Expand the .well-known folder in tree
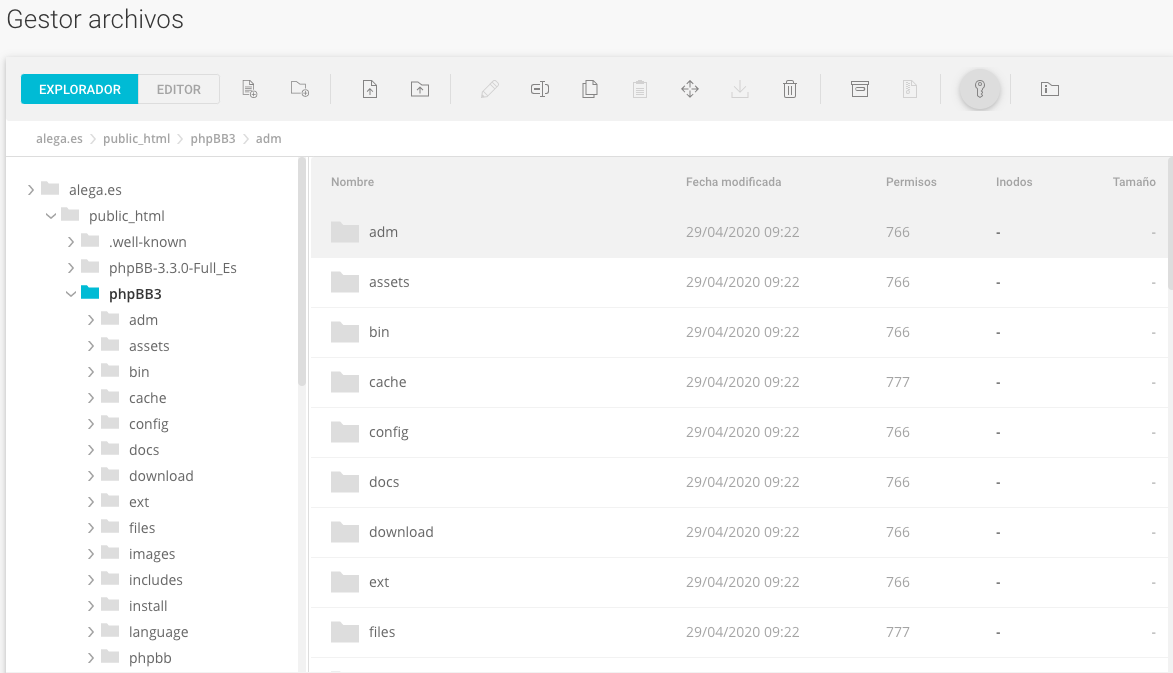1173x673 pixels. (x=71, y=242)
